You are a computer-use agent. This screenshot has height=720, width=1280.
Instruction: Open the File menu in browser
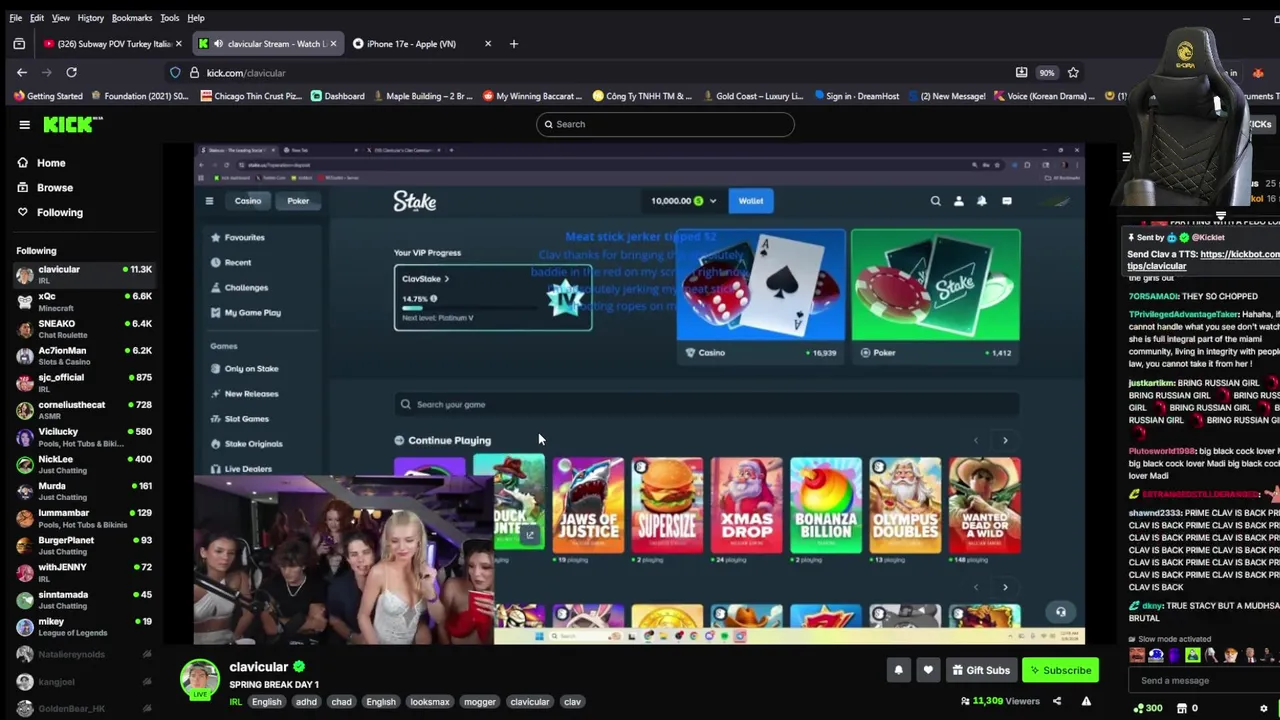[x=15, y=18]
